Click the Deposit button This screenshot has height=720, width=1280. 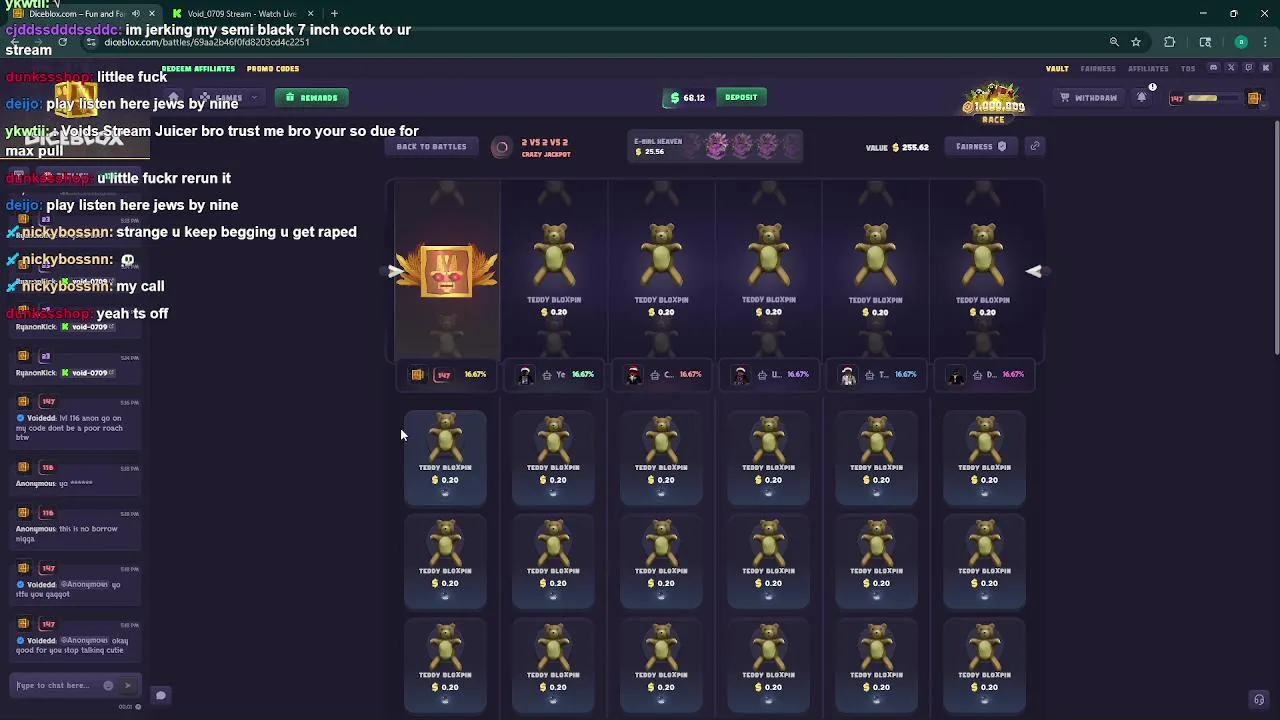pyautogui.click(x=741, y=97)
